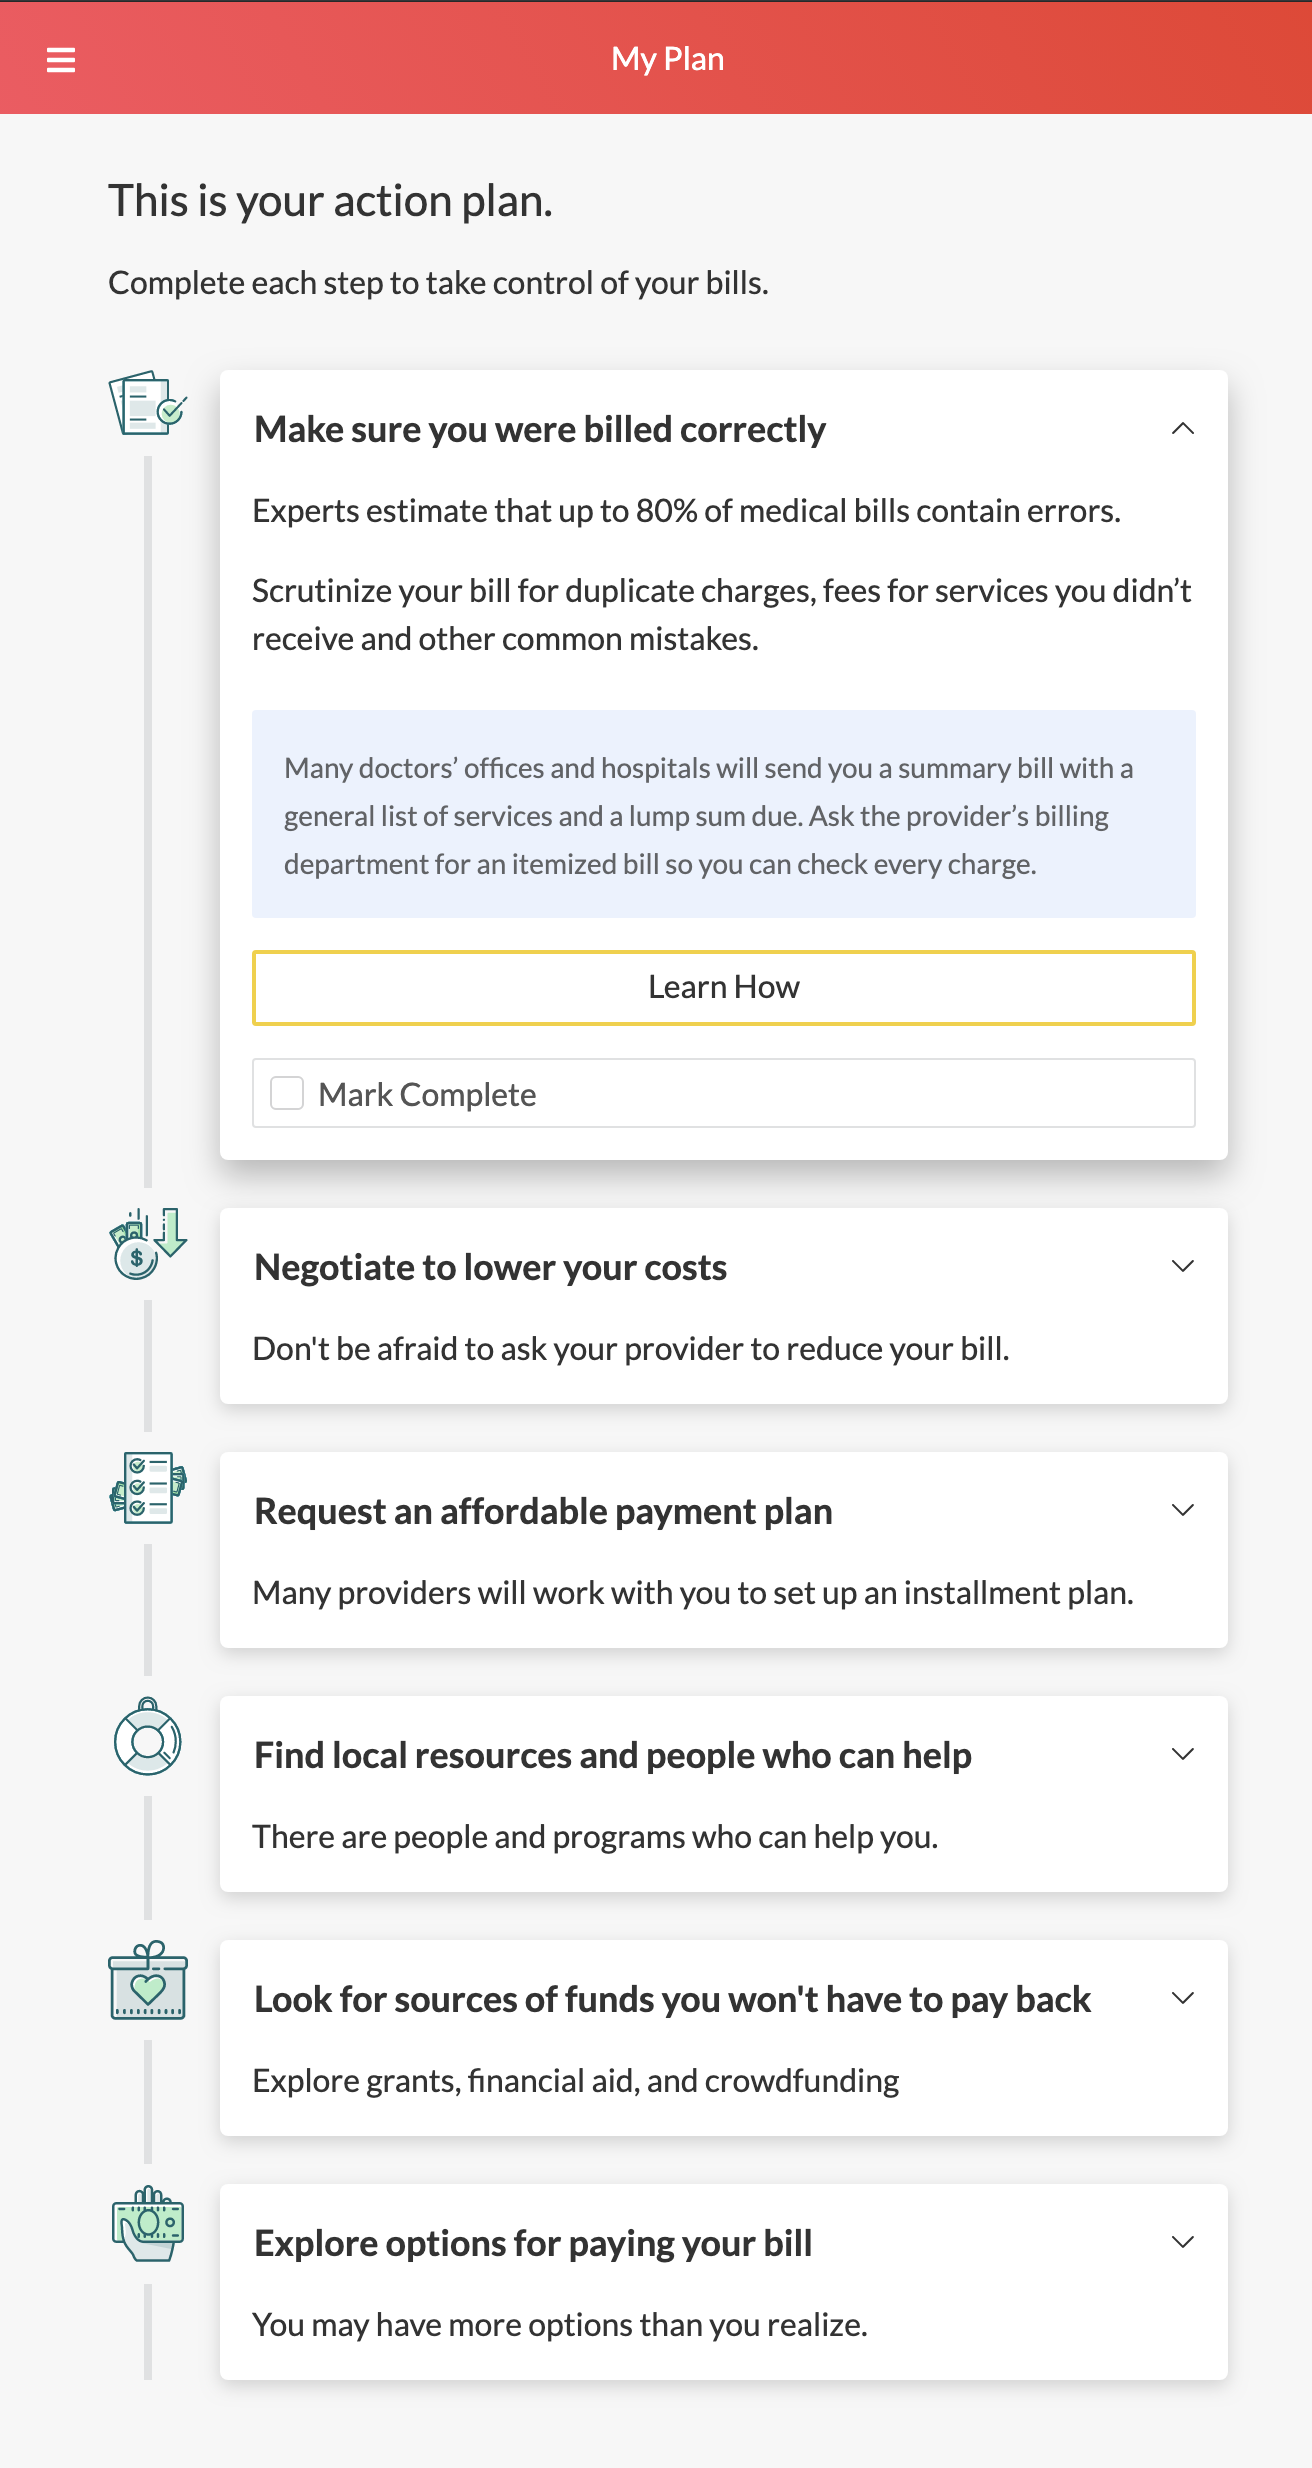This screenshot has width=1312, height=2468.
Task: Select 'Find local resources and people' heading
Action: tap(612, 1755)
